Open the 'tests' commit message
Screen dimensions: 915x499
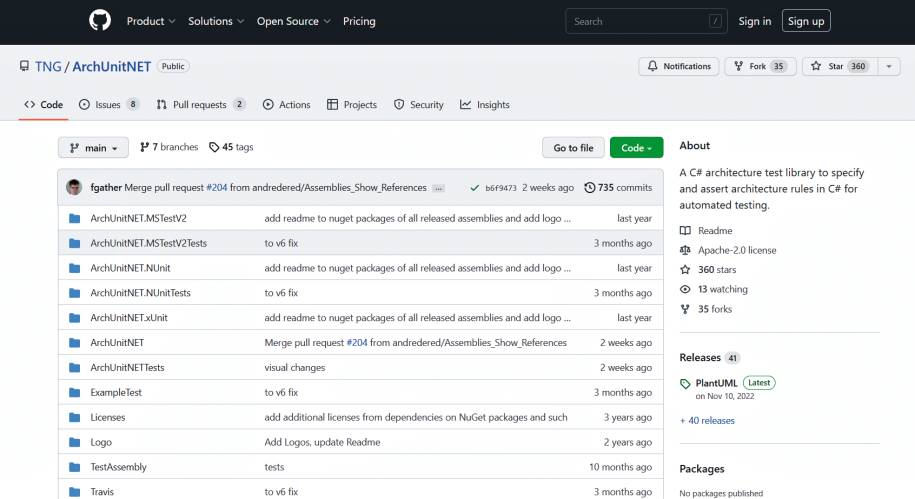pyautogui.click(x=274, y=467)
